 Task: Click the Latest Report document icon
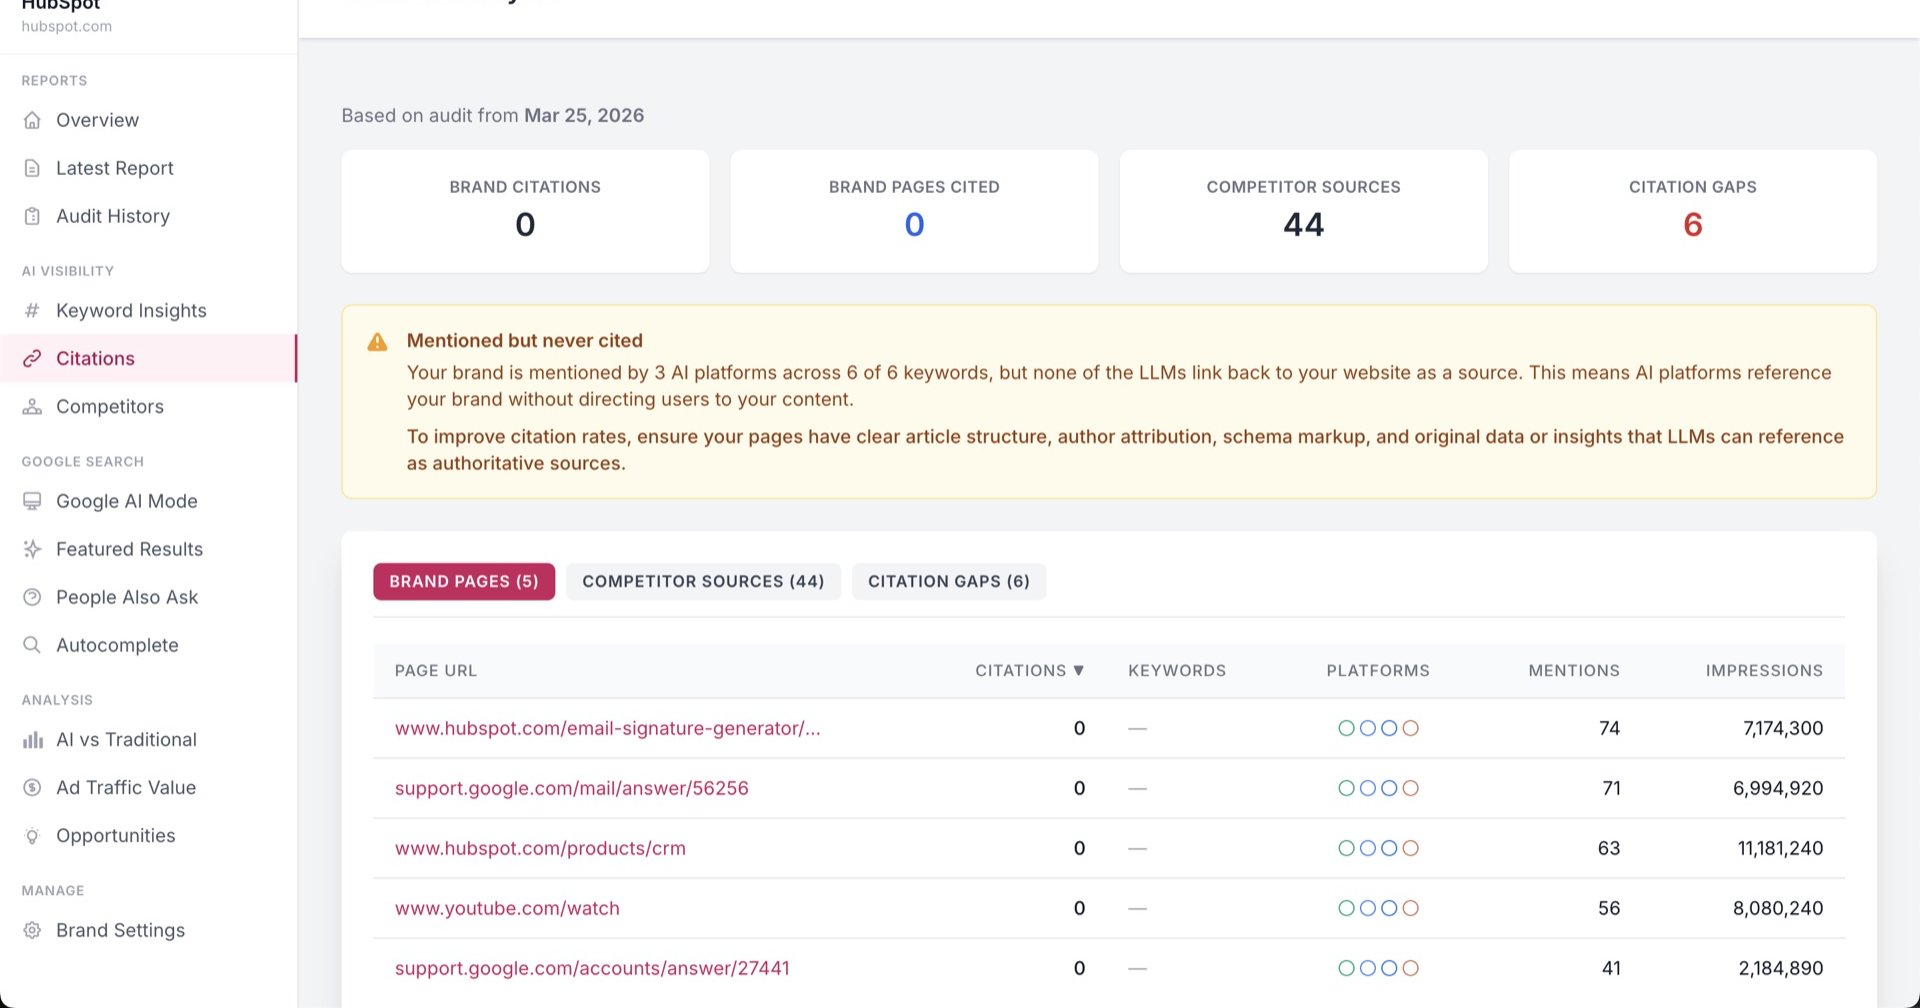32,168
